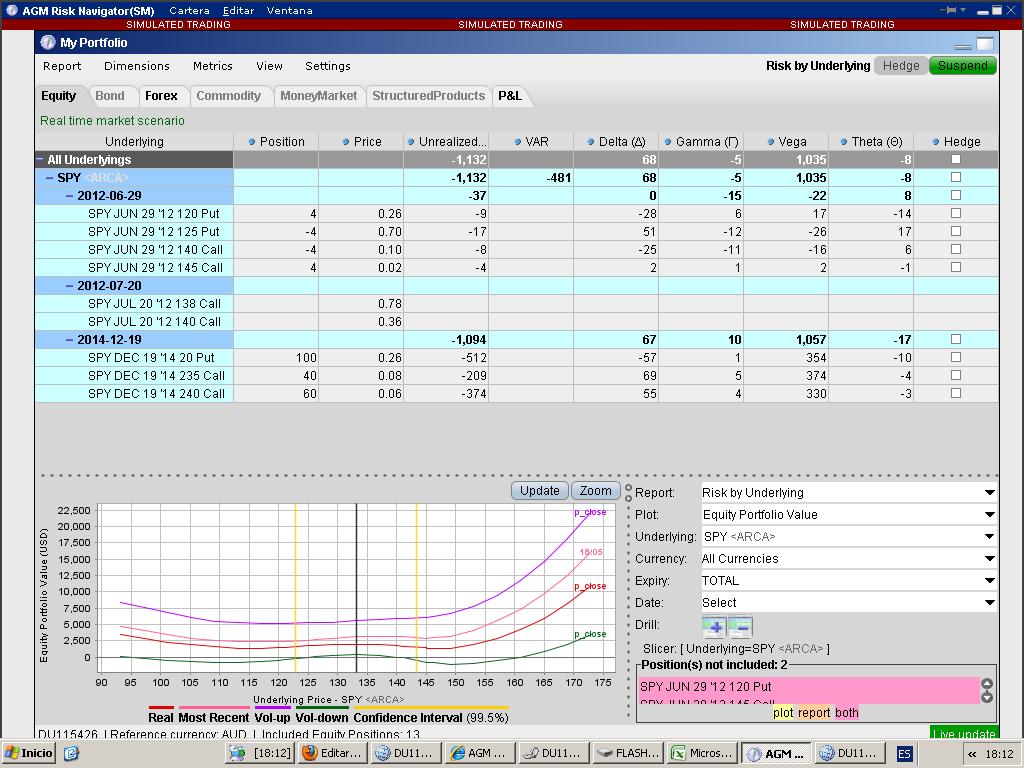Screen dimensions: 1024x768
Task: Tick the Hedge checkbox for All Underlyings
Action: point(955,159)
